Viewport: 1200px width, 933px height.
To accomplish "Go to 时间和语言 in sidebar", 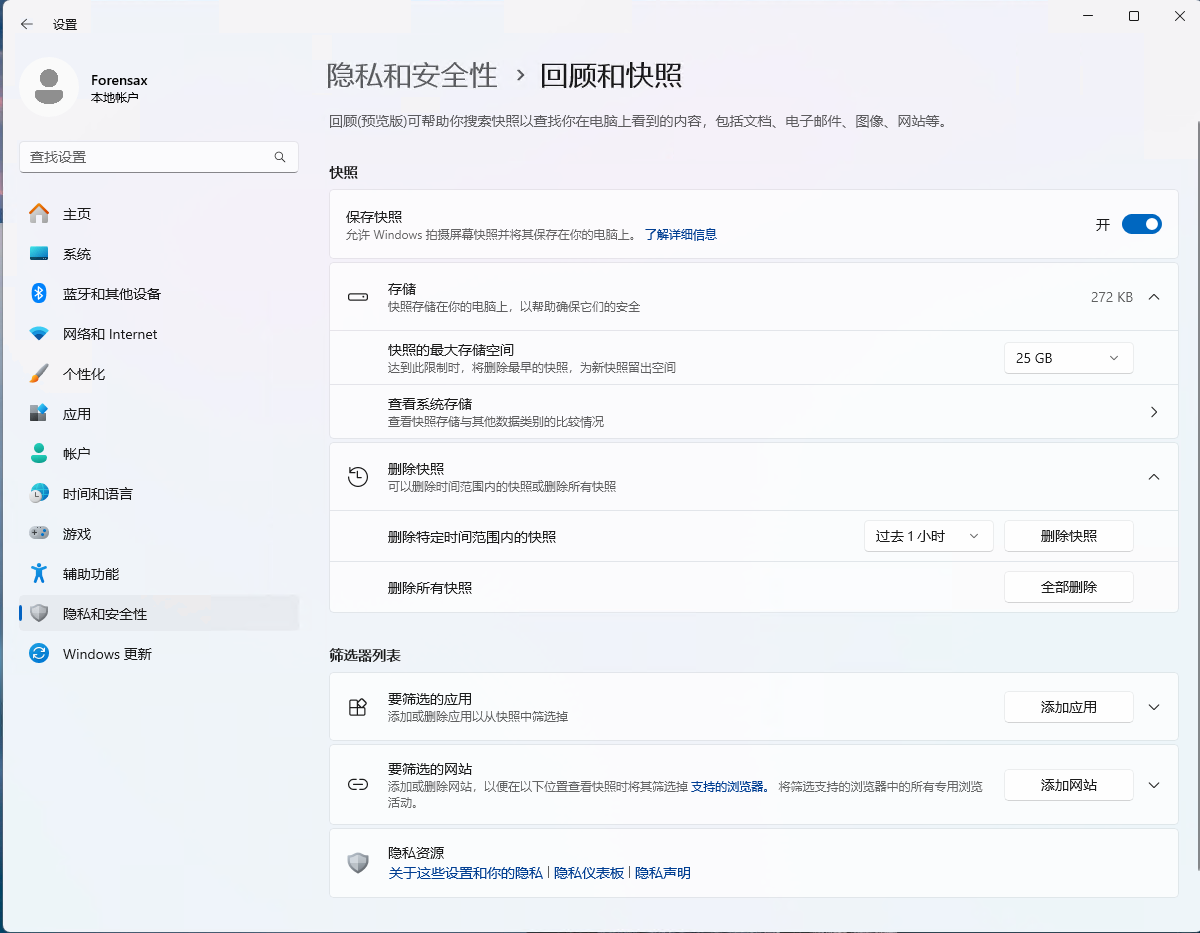I will (x=97, y=494).
